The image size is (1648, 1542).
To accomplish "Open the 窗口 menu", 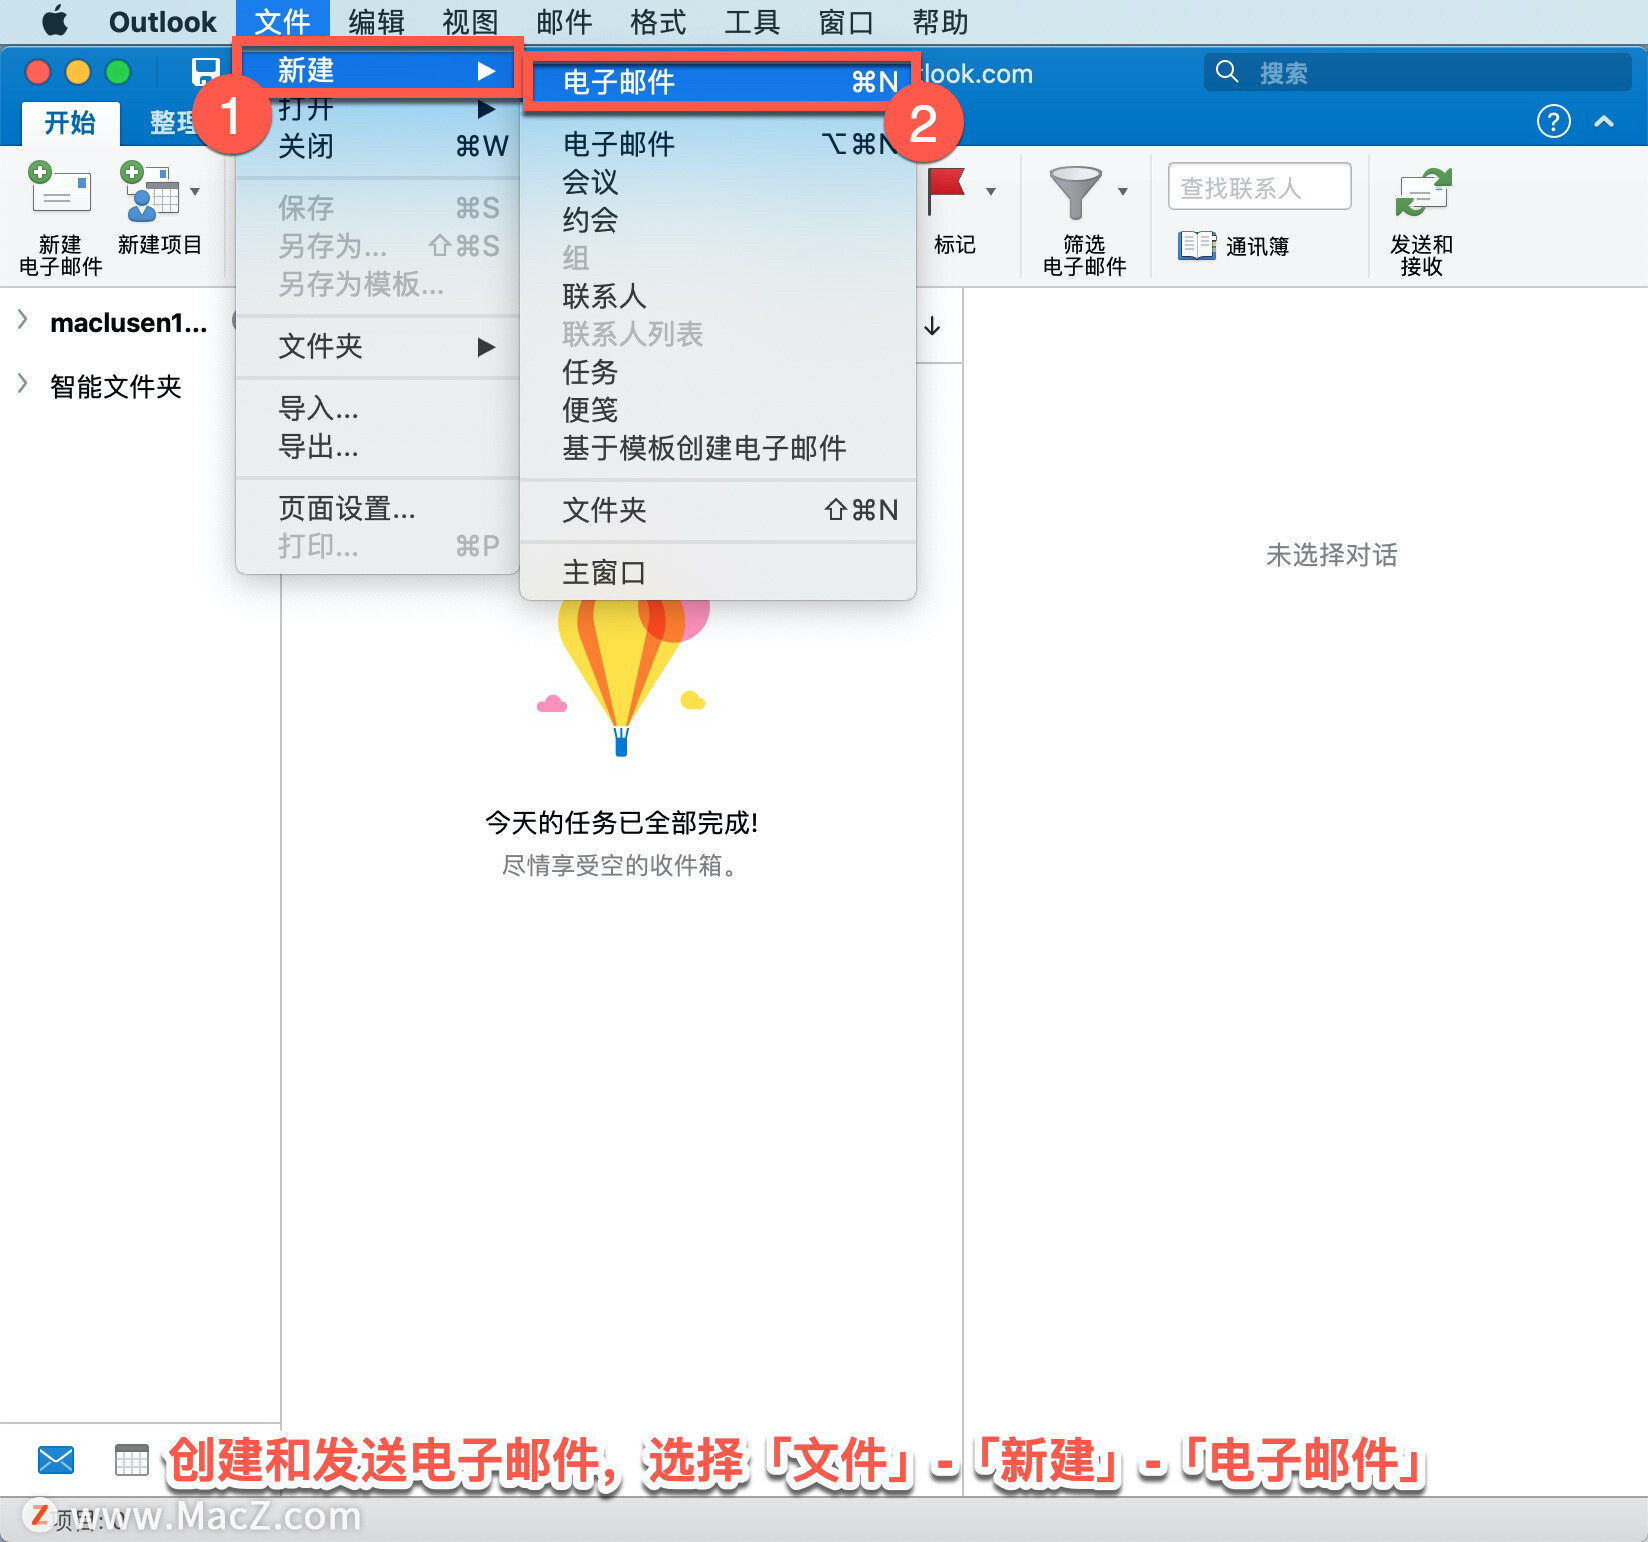I will [x=846, y=22].
